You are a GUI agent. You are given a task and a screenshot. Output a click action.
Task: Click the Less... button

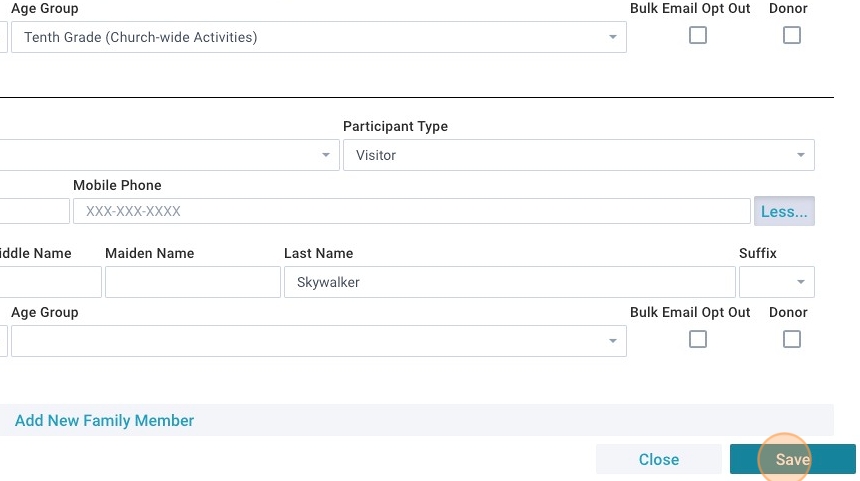coord(784,212)
